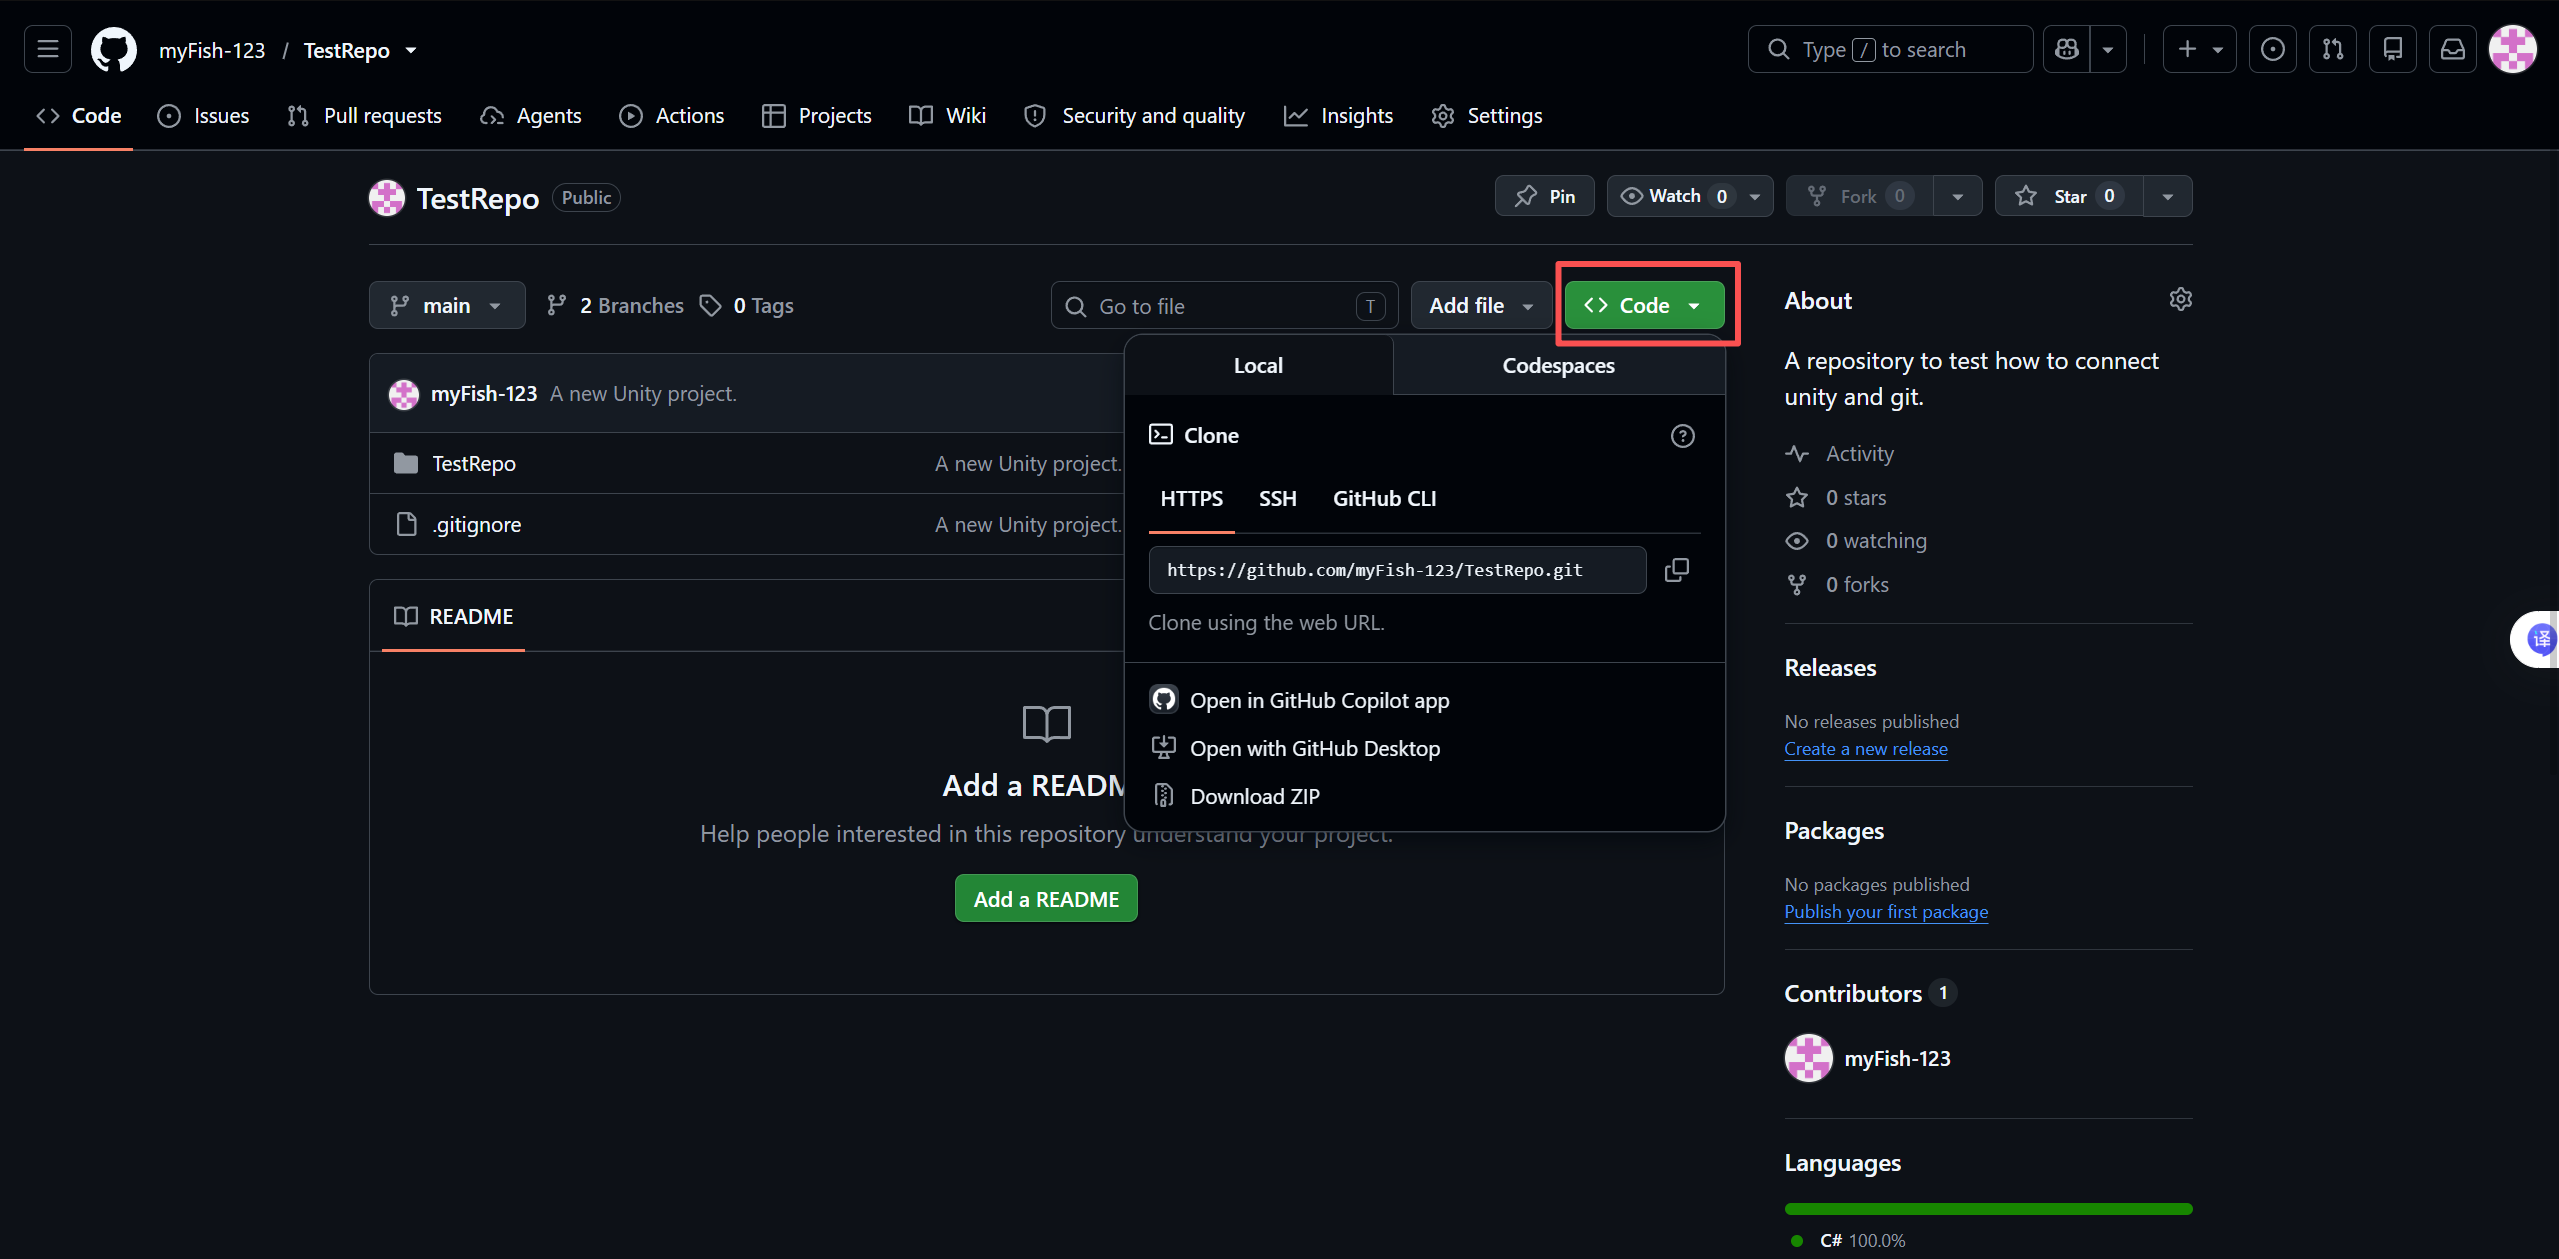Open the Issues tab
The image size is (2559, 1259).
click(203, 116)
